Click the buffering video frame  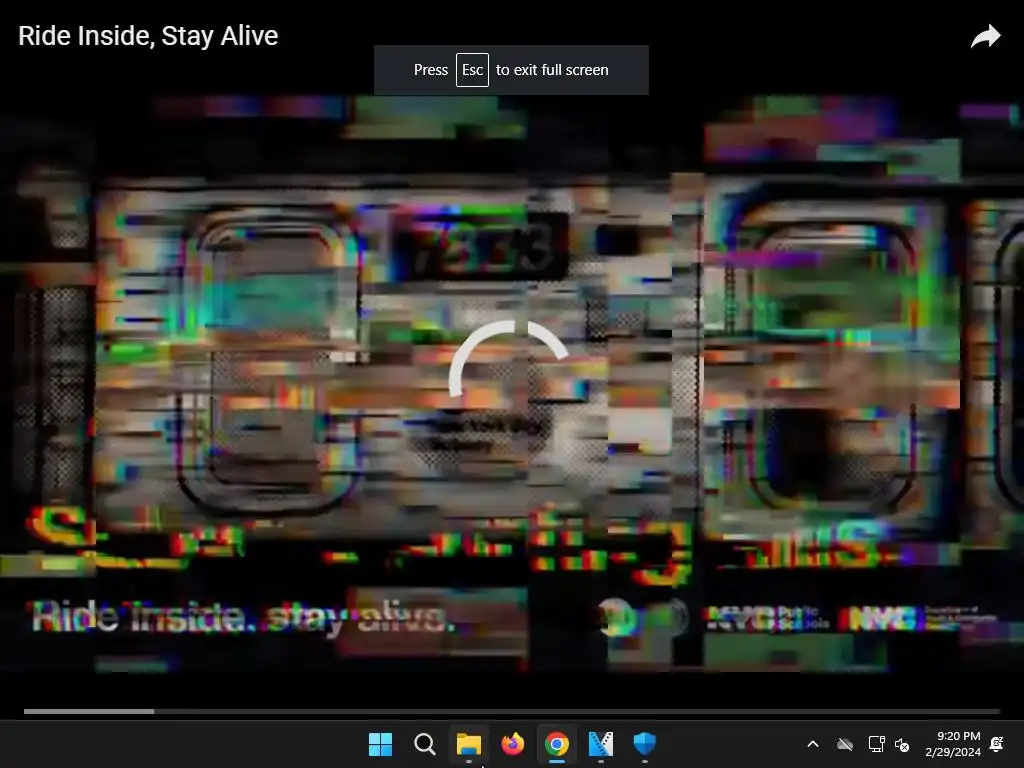click(512, 385)
